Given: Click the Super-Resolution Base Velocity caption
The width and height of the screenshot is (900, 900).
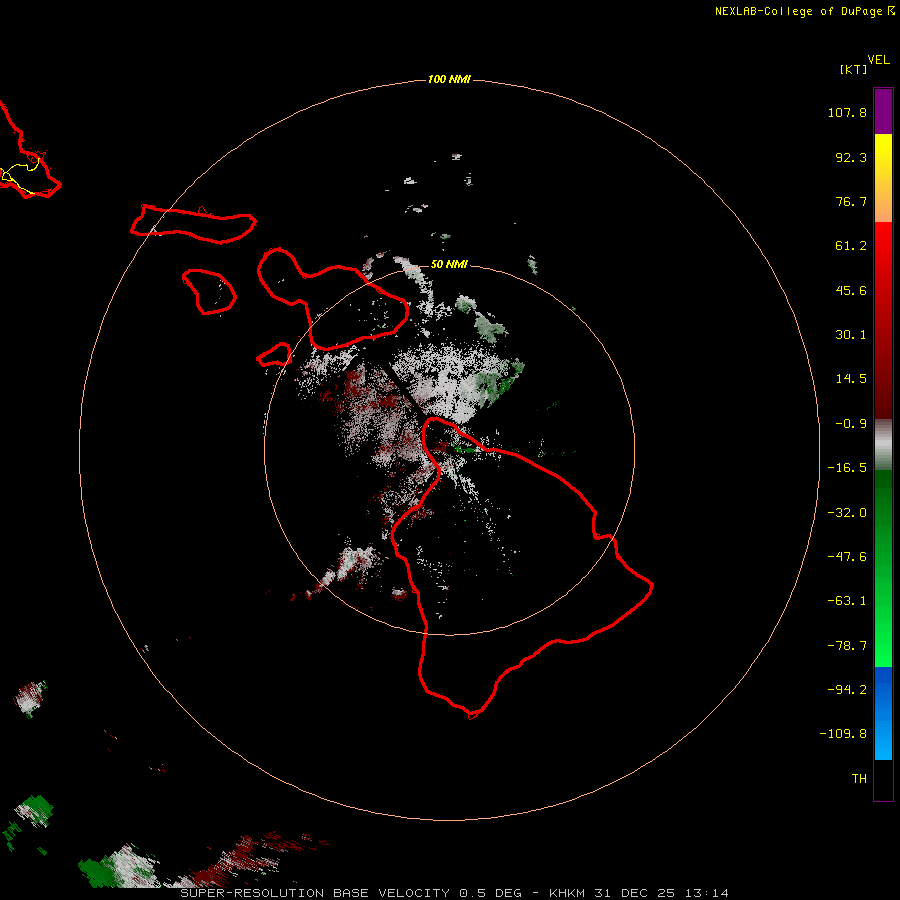Looking at the screenshot, I should 455,893.
